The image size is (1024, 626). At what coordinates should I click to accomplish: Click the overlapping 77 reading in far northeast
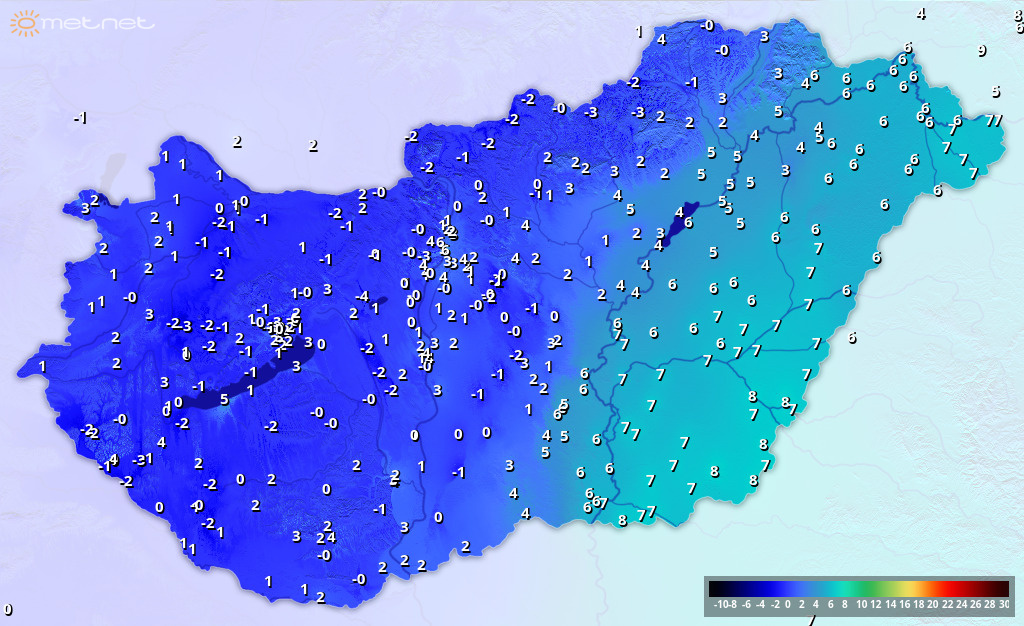coord(994,120)
